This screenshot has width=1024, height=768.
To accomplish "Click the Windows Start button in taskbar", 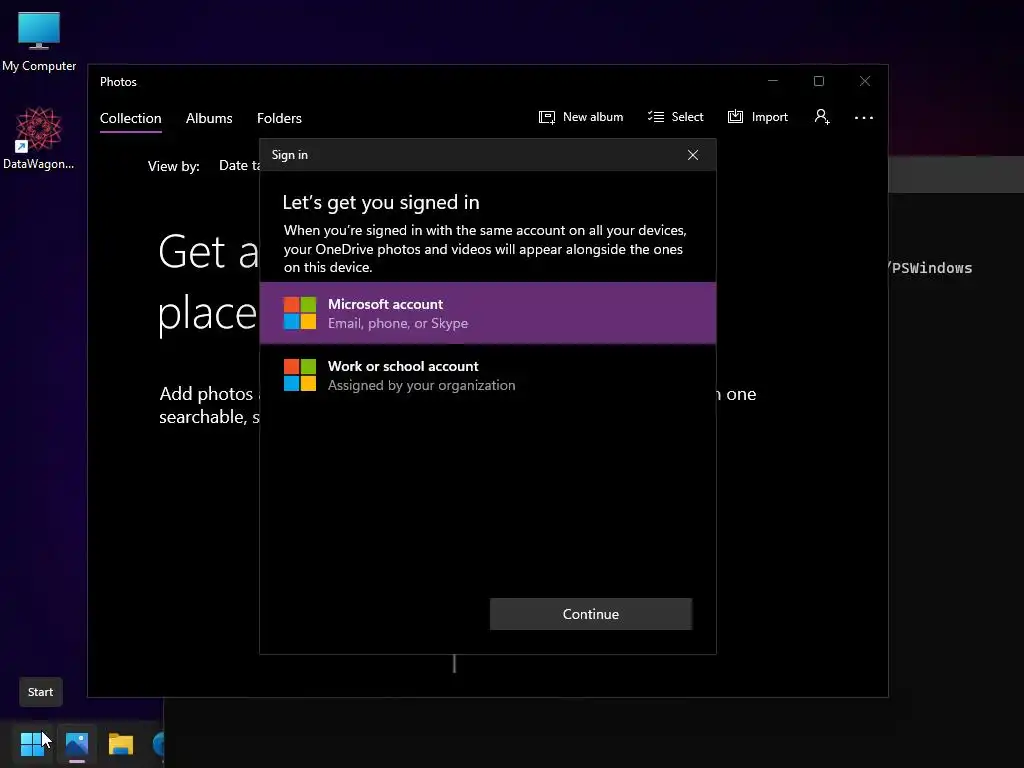I will (x=32, y=743).
